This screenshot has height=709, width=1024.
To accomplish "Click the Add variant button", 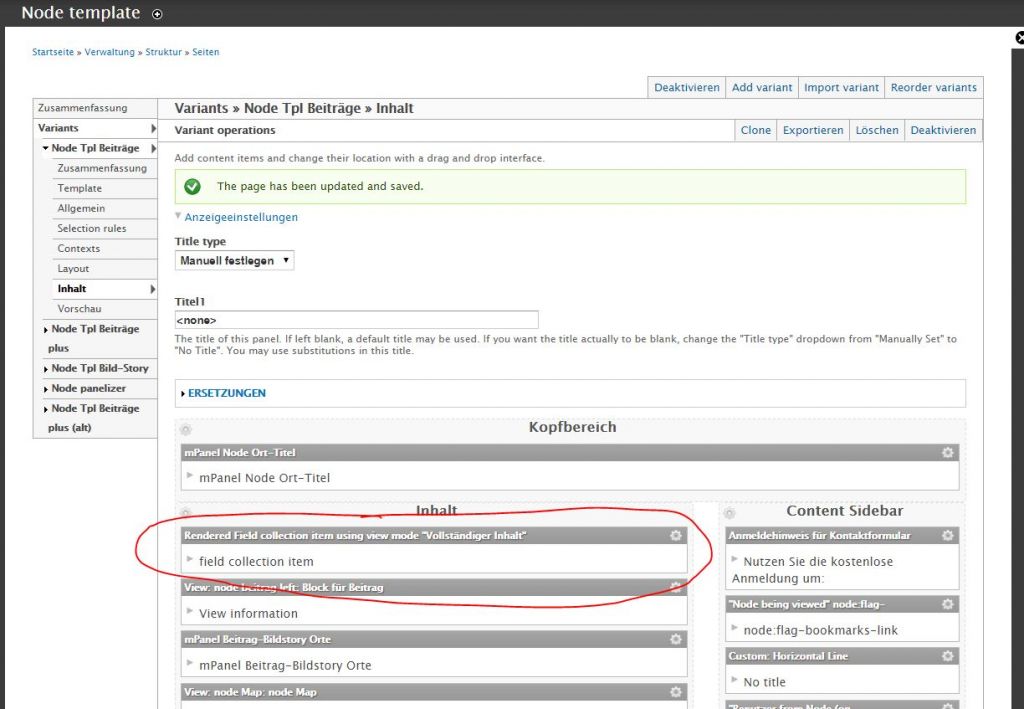I will 762,88.
